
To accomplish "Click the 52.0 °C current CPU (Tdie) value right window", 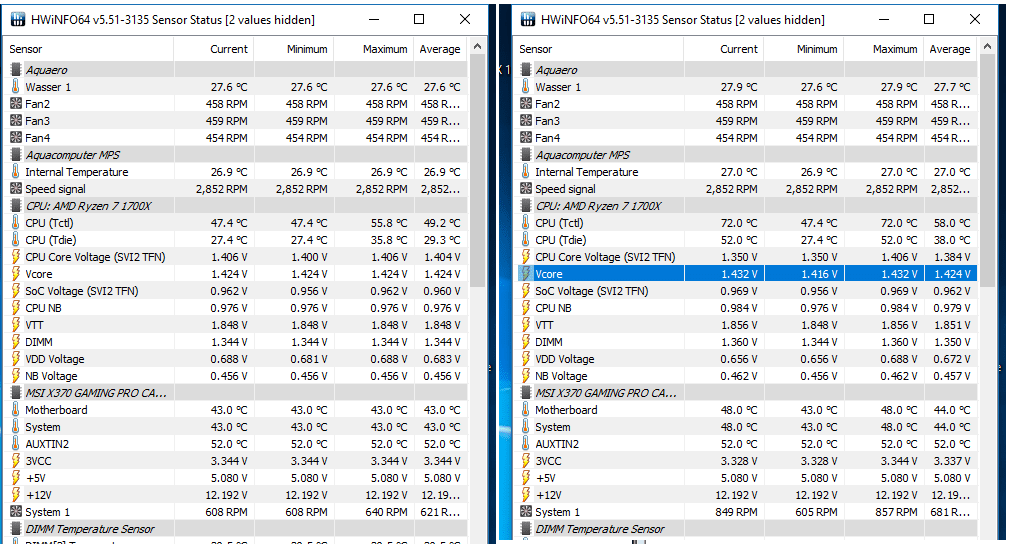I will pyautogui.click(x=739, y=239).
